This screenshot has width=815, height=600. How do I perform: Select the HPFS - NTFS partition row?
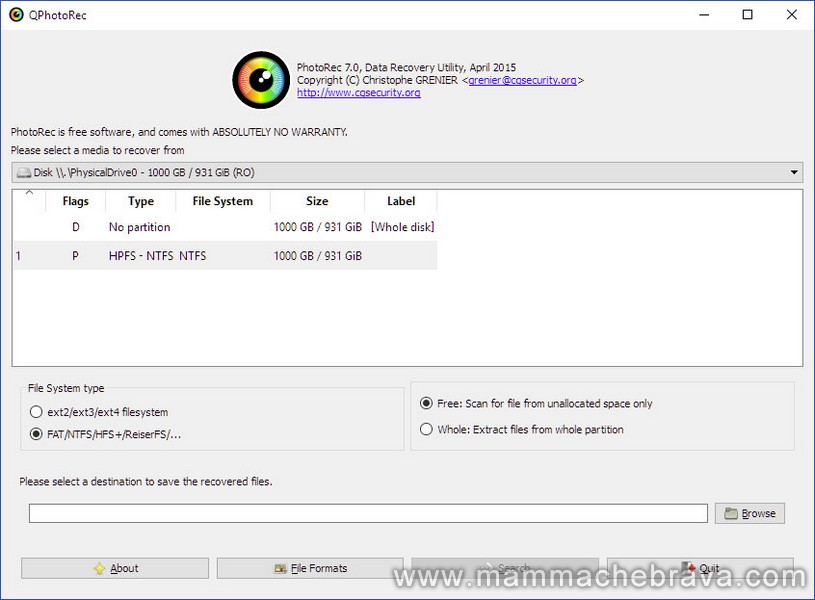(x=225, y=256)
